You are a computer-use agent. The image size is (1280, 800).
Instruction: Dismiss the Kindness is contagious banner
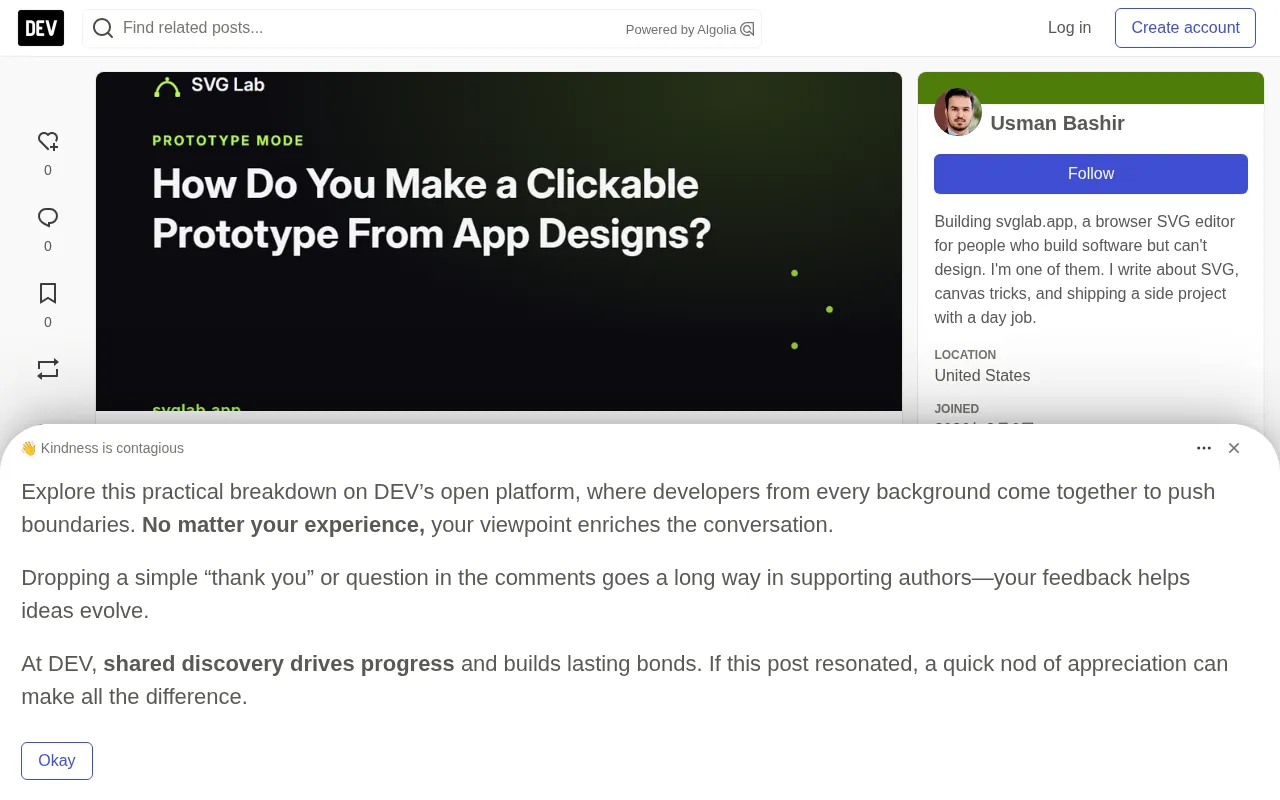coord(1234,448)
